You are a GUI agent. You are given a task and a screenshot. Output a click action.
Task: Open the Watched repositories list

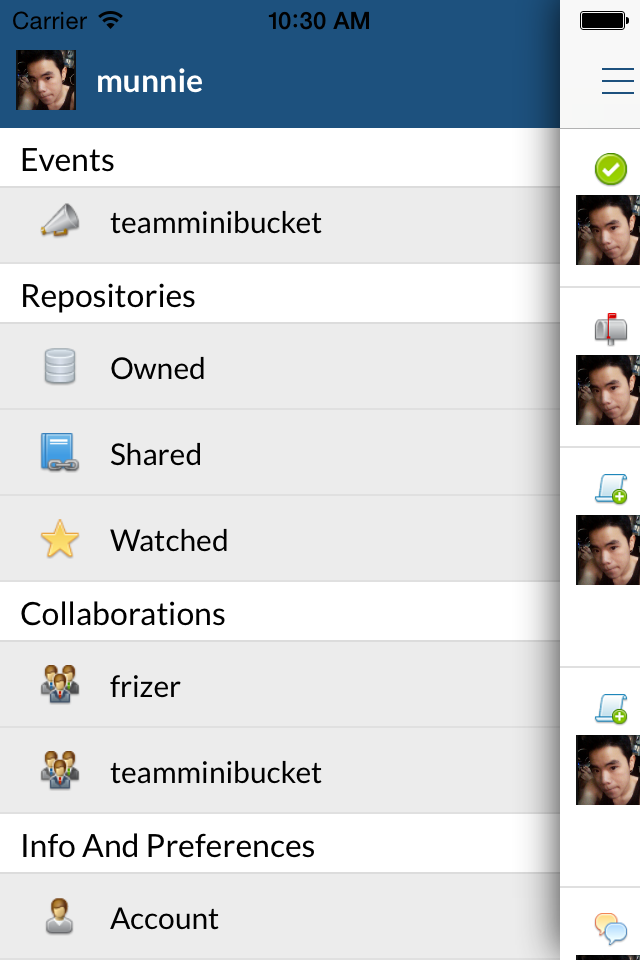pyautogui.click(x=169, y=540)
